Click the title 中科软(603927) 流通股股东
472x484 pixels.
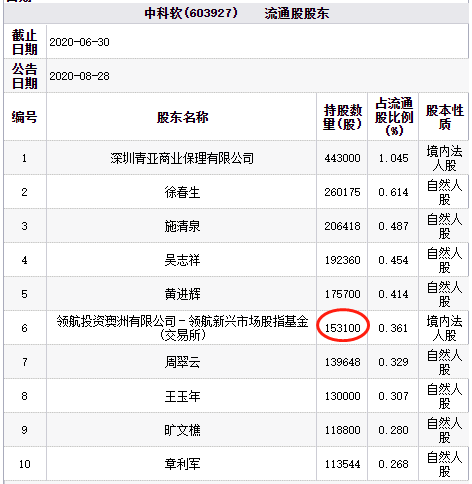pyautogui.click(x=237, y=13)
